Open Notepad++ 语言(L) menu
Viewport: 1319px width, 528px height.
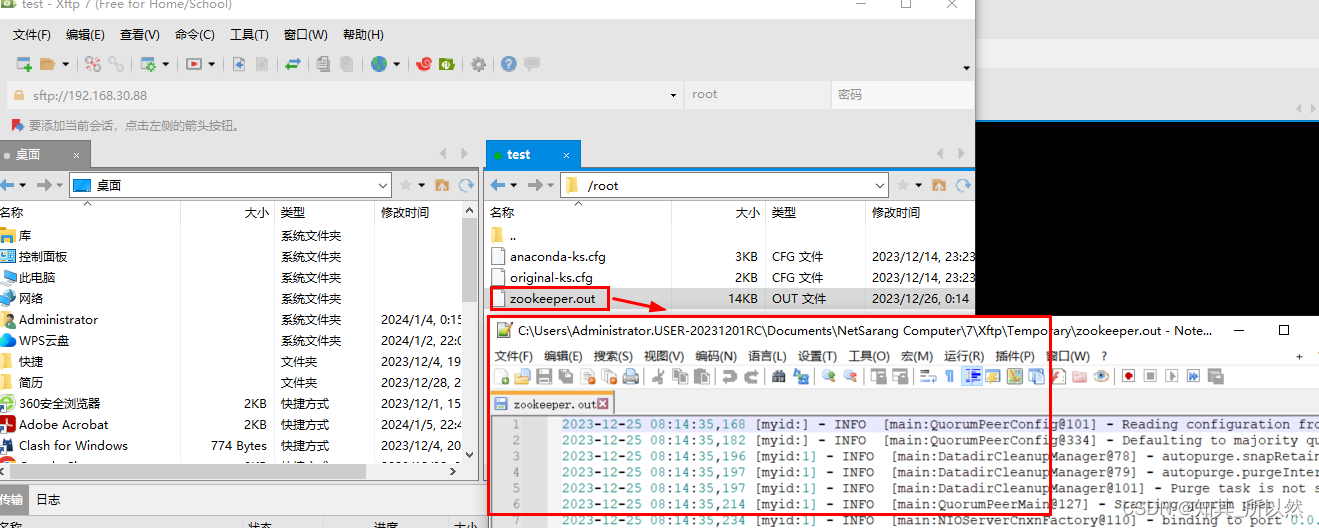(767, 356)
